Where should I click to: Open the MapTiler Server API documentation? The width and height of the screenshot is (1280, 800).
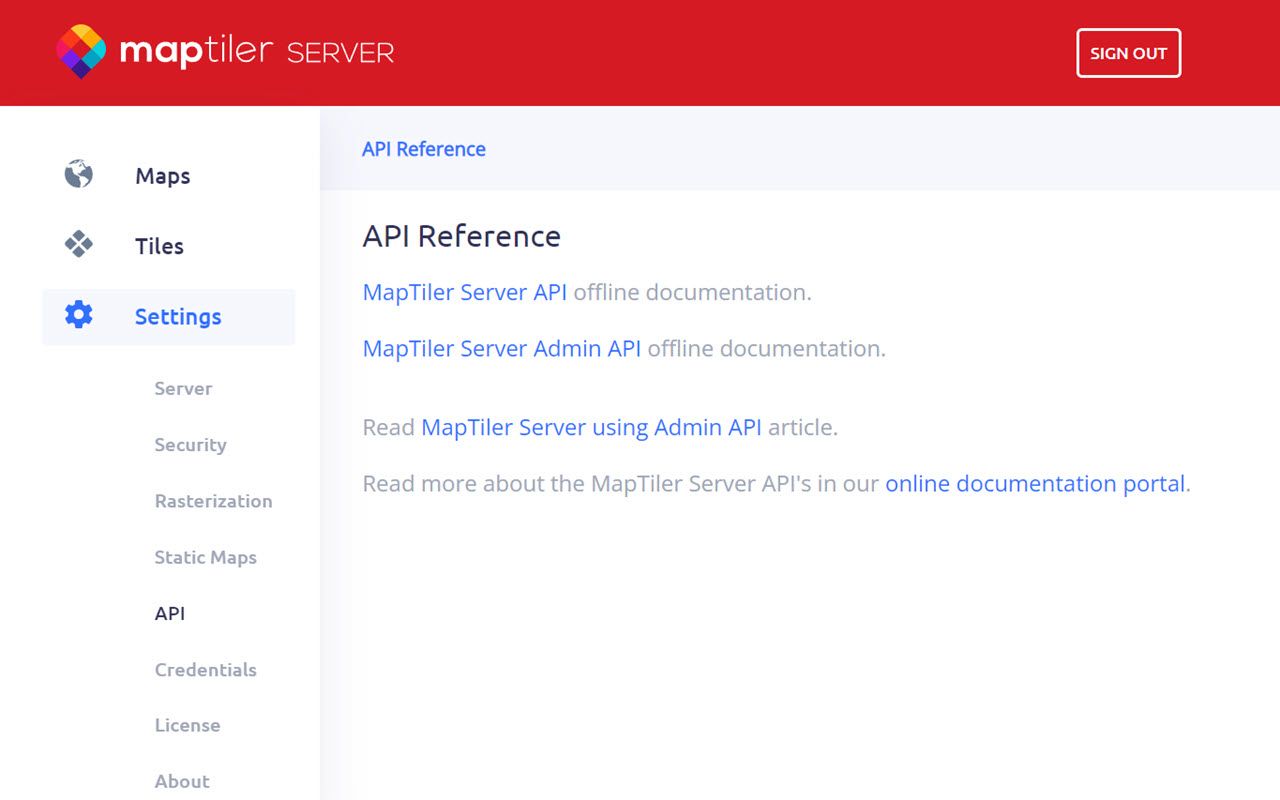coord(465,292)
